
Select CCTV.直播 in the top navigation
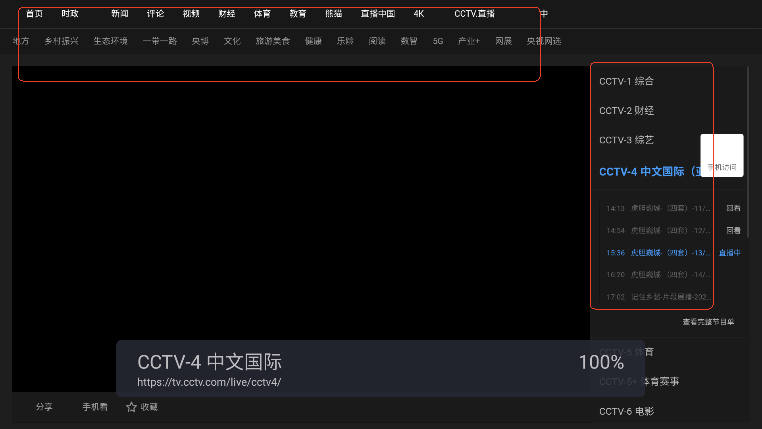click(474, 14)
